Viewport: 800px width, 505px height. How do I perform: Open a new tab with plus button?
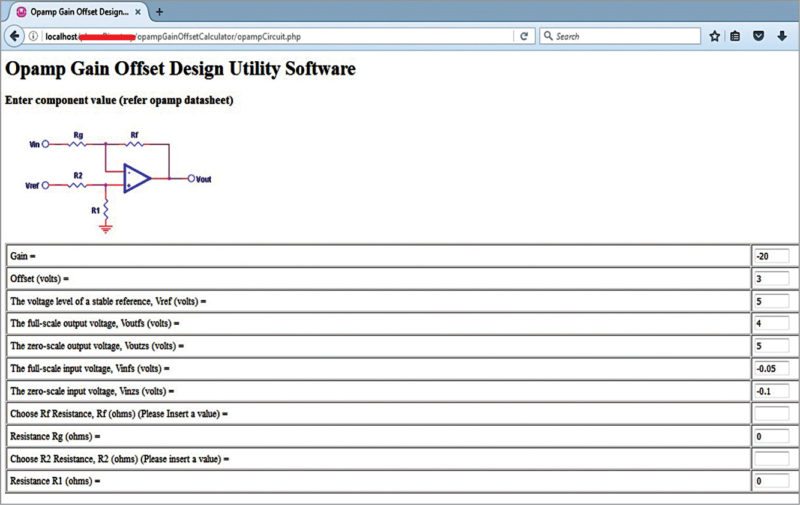click(x=159, y=11)
